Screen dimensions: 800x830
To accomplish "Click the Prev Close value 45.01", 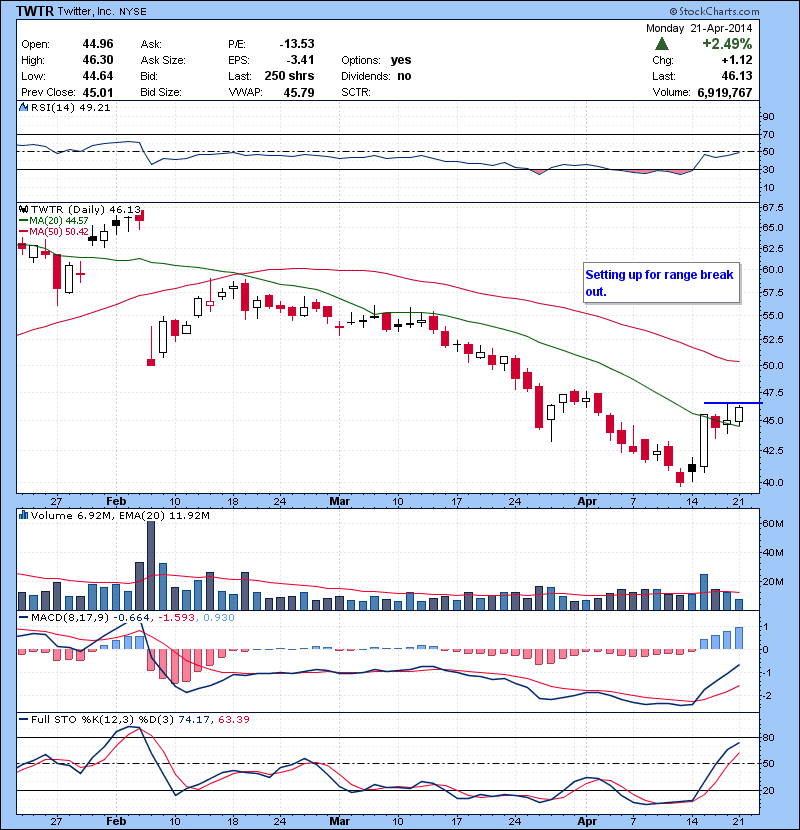I will coord(98,93).
